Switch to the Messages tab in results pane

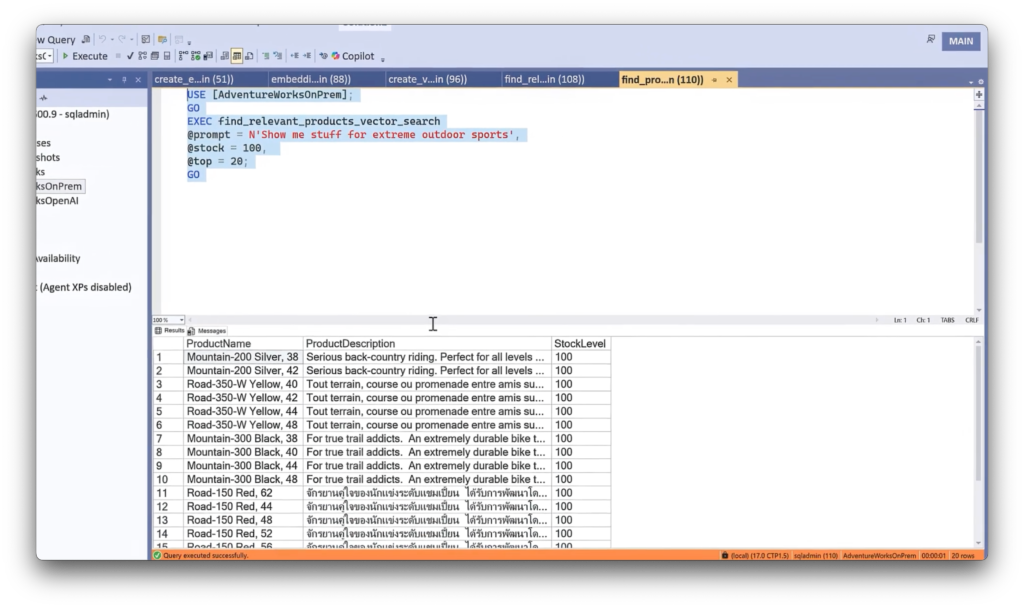point(212,330)
